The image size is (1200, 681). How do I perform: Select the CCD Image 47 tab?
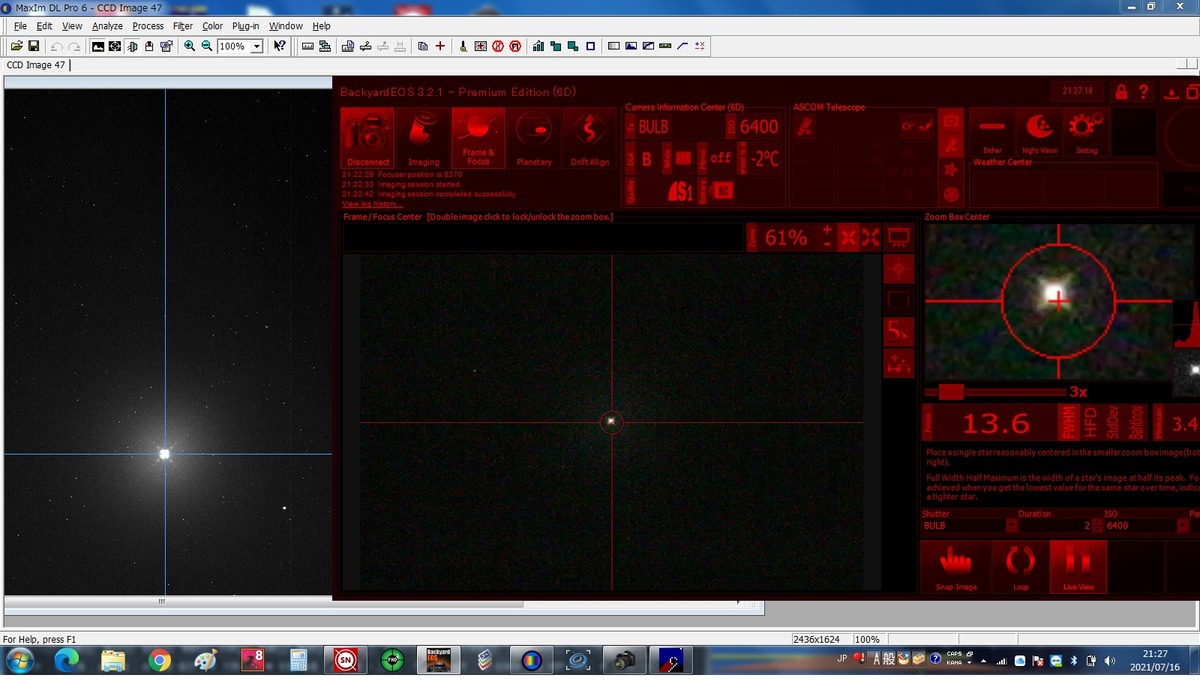pyautogui.click(x=35, y=65)
